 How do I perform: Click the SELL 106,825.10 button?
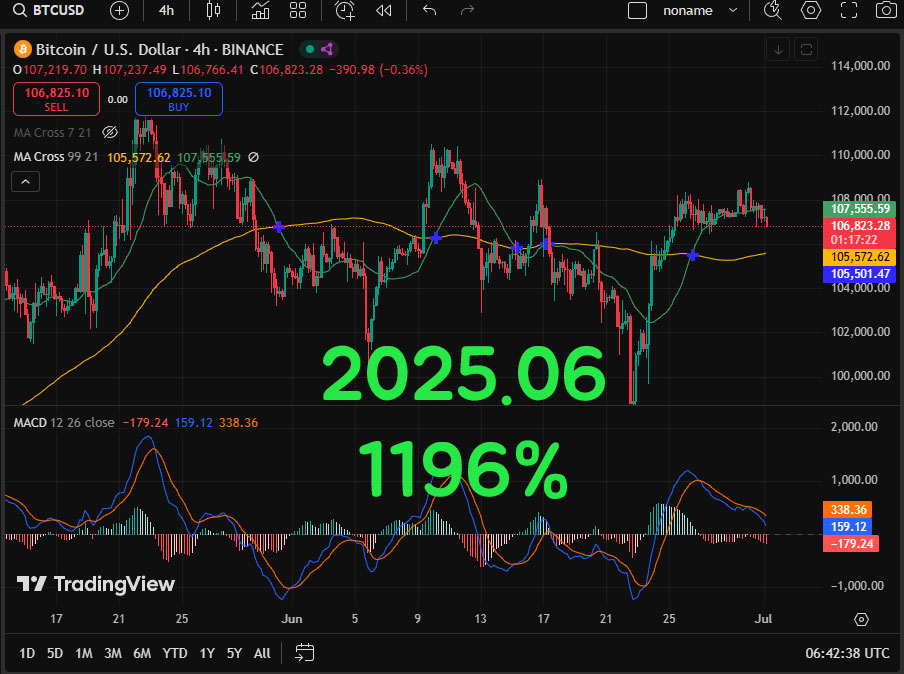coord(56,99)
